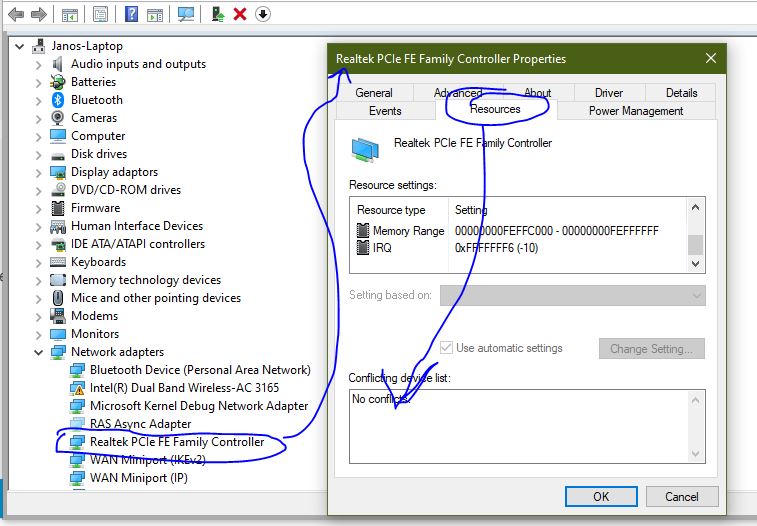Click the blue Help question mark icon
Screen dimensions: 757x526
131,14
